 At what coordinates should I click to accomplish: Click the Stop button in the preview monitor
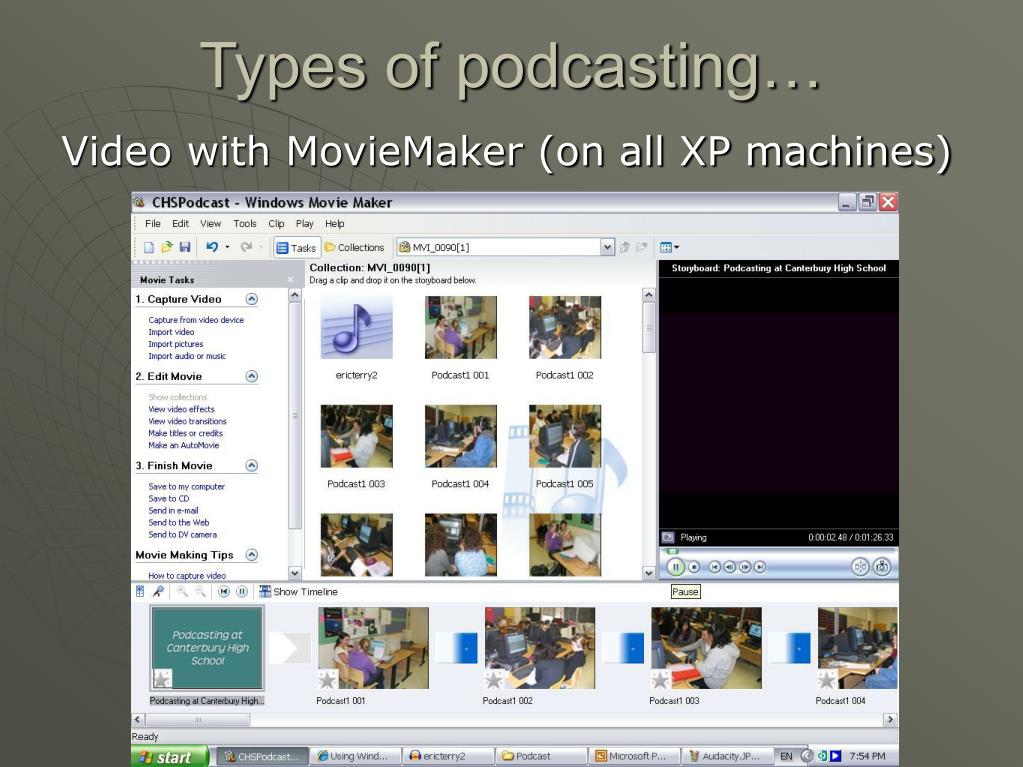tap(694, 567)
